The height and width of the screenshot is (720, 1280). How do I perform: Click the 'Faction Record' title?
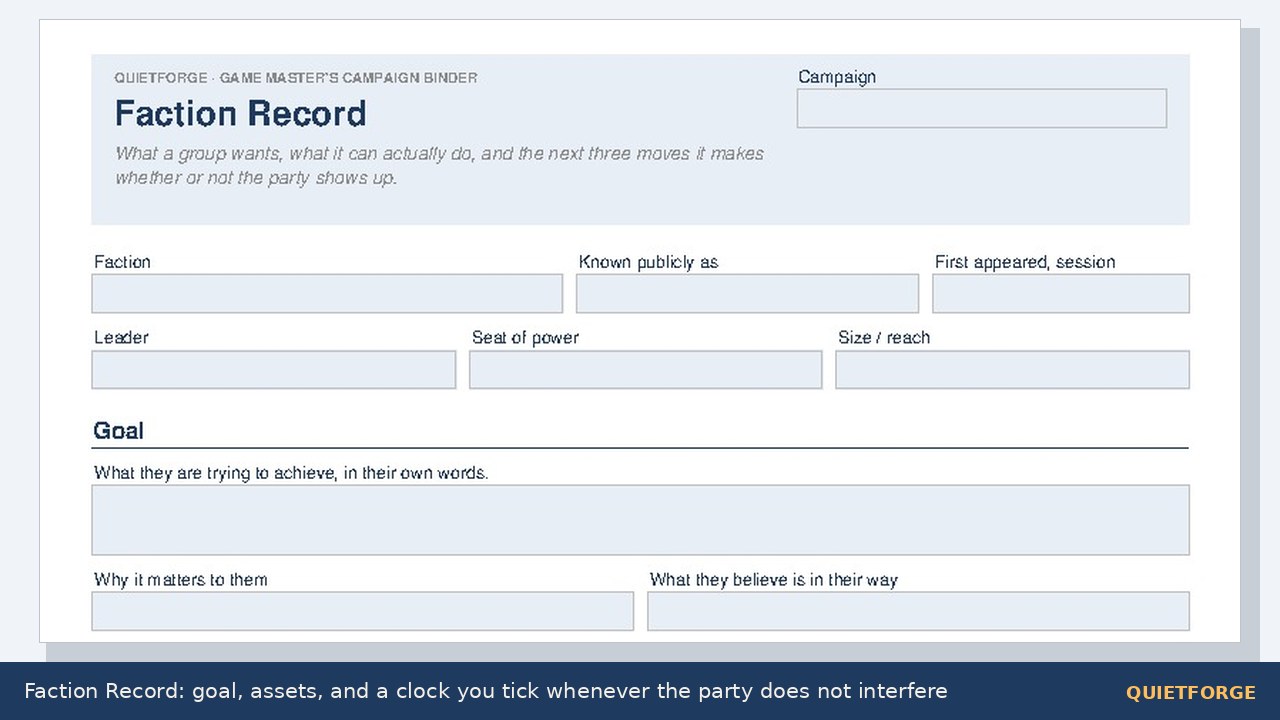tap(241, 113)
